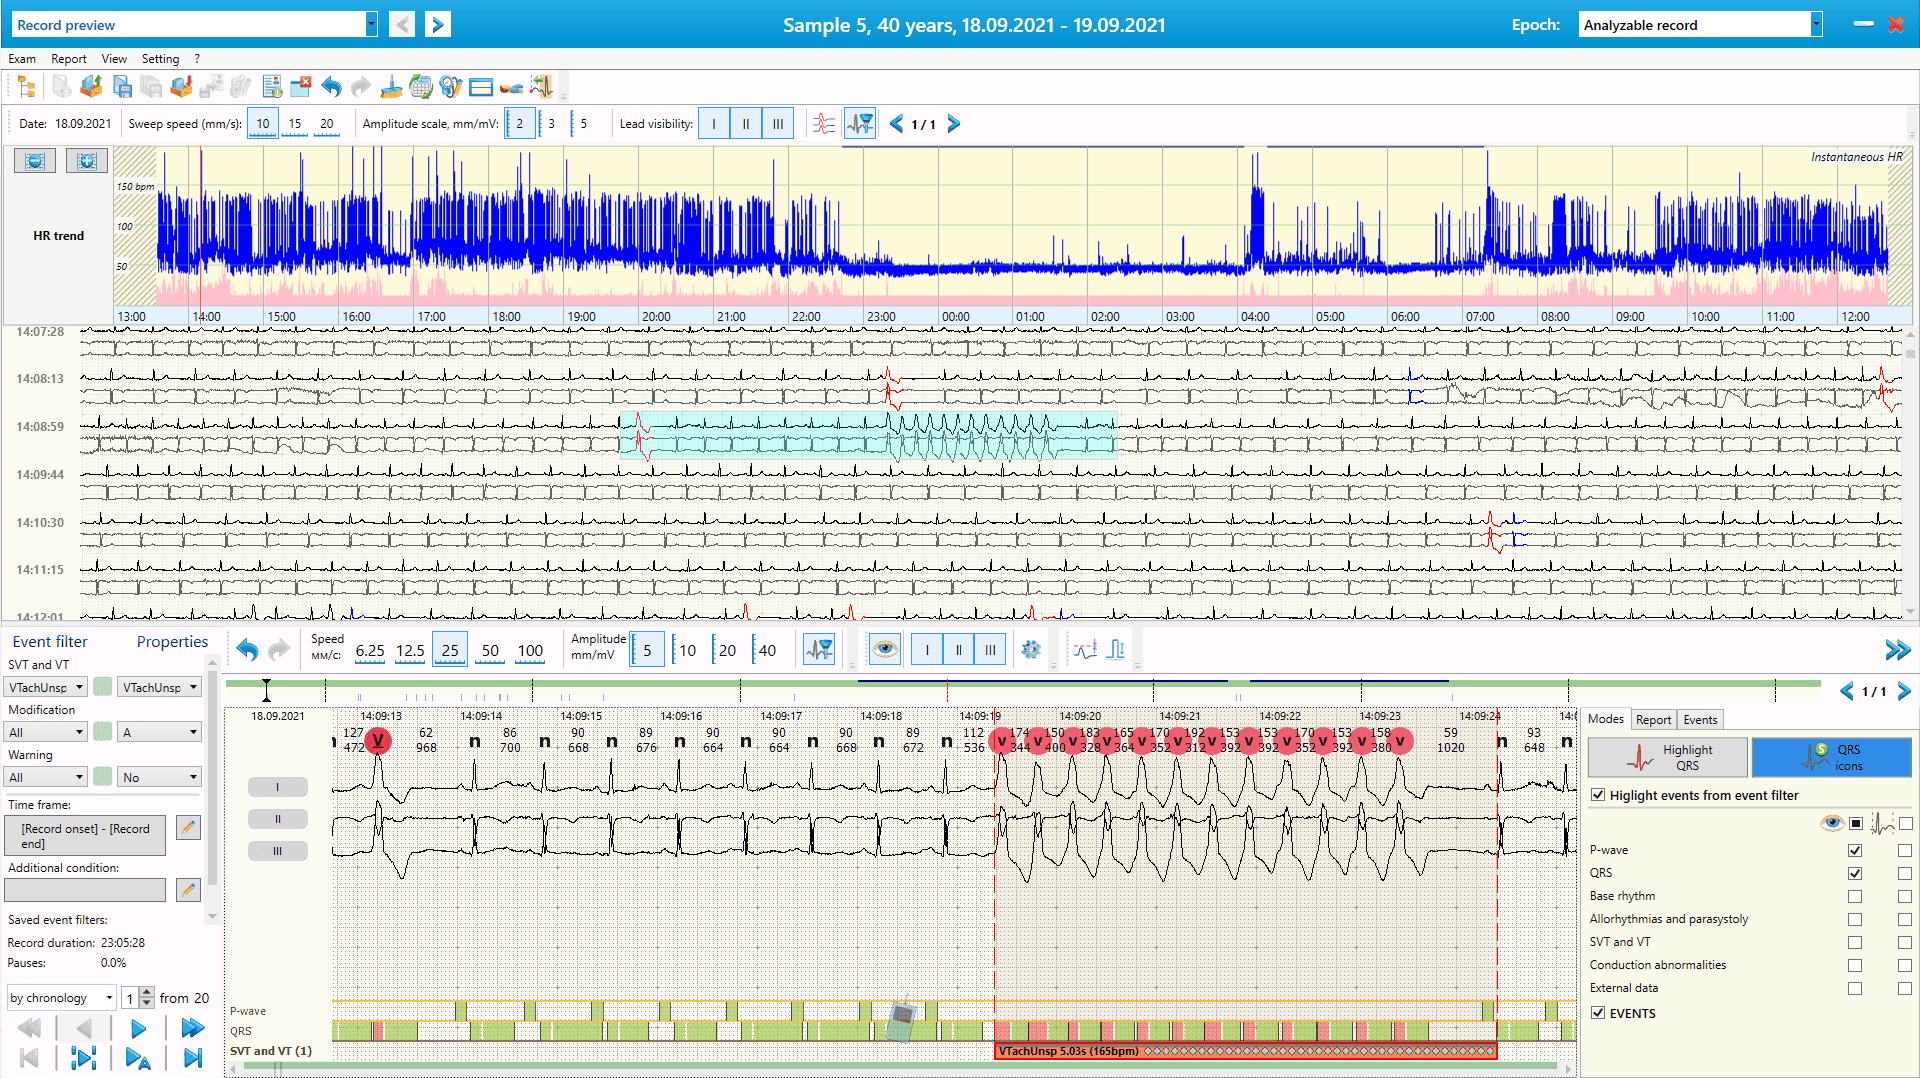Screen dimensions: 1920x1078
Task: Toggle the ECG filter funnel in lower toolbar
Action: coord(819,650)
